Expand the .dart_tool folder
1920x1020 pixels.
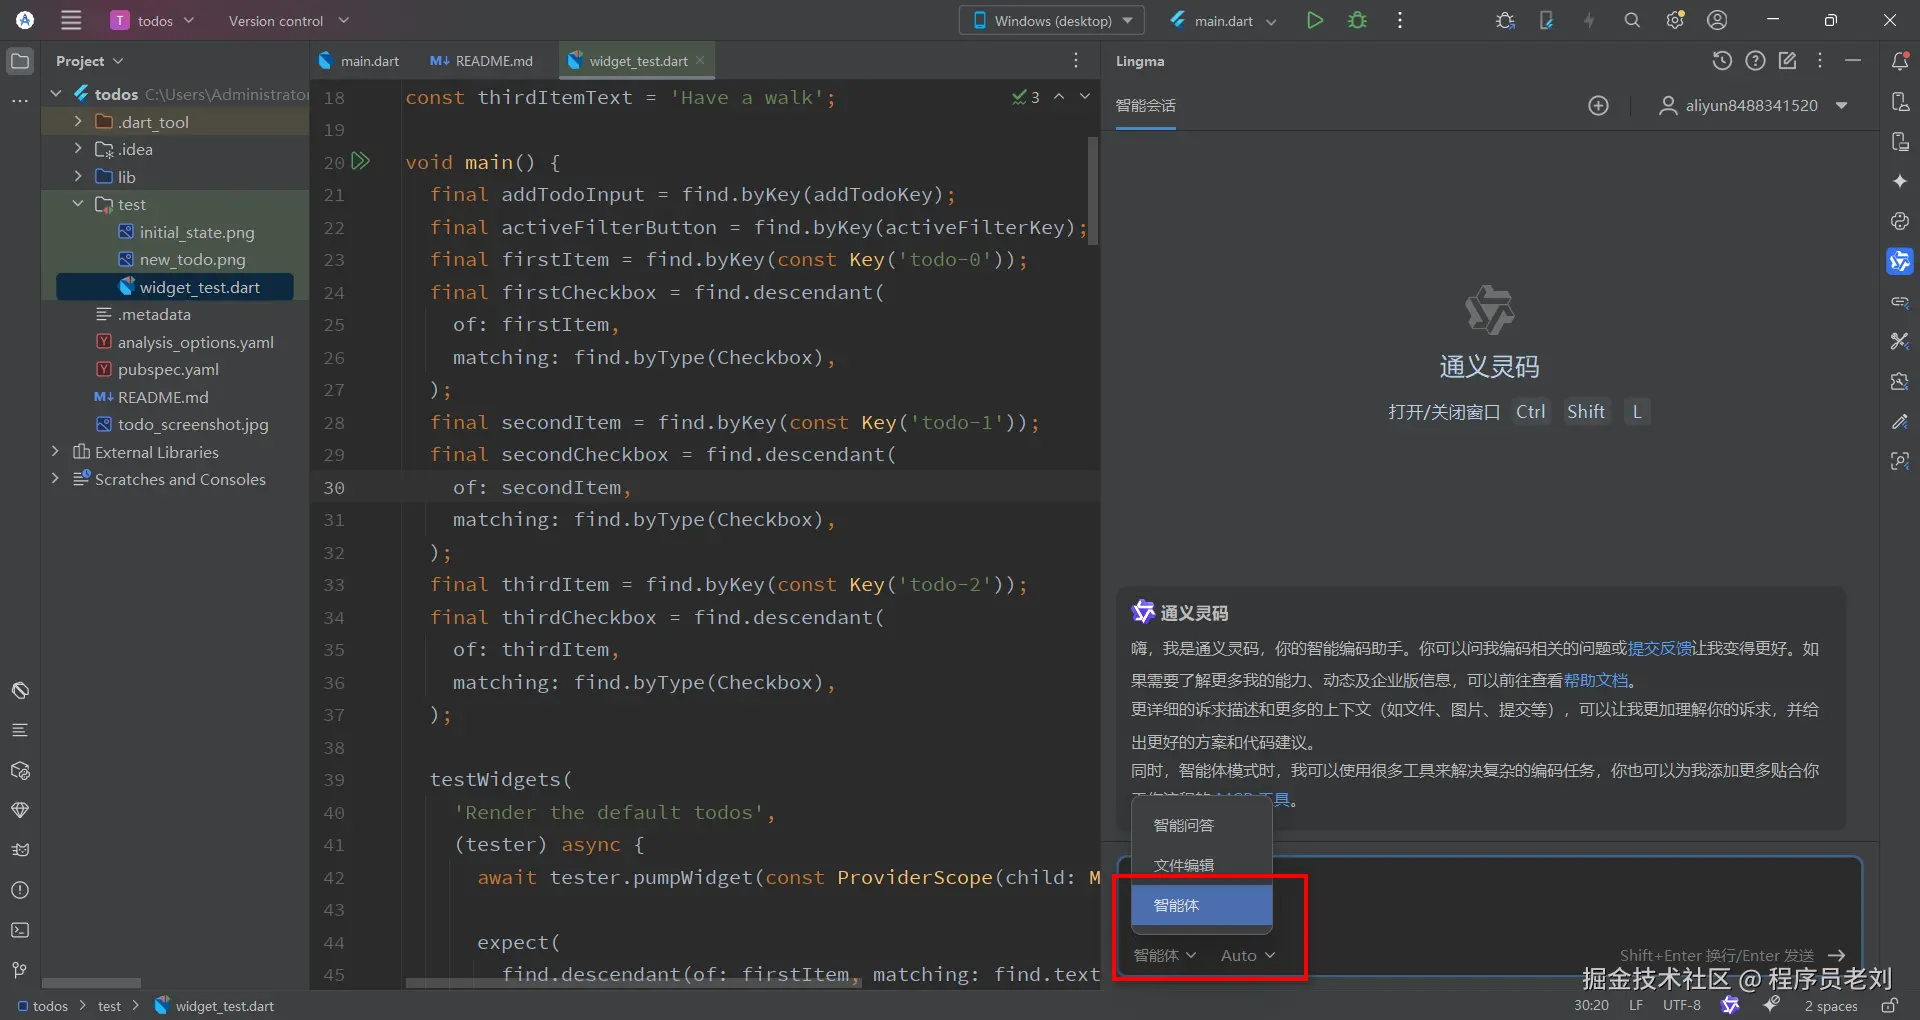pos(78,122)
